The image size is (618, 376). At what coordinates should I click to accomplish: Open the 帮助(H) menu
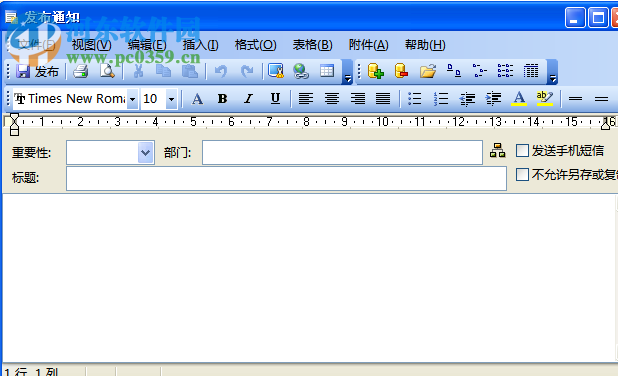click(425, 45)
